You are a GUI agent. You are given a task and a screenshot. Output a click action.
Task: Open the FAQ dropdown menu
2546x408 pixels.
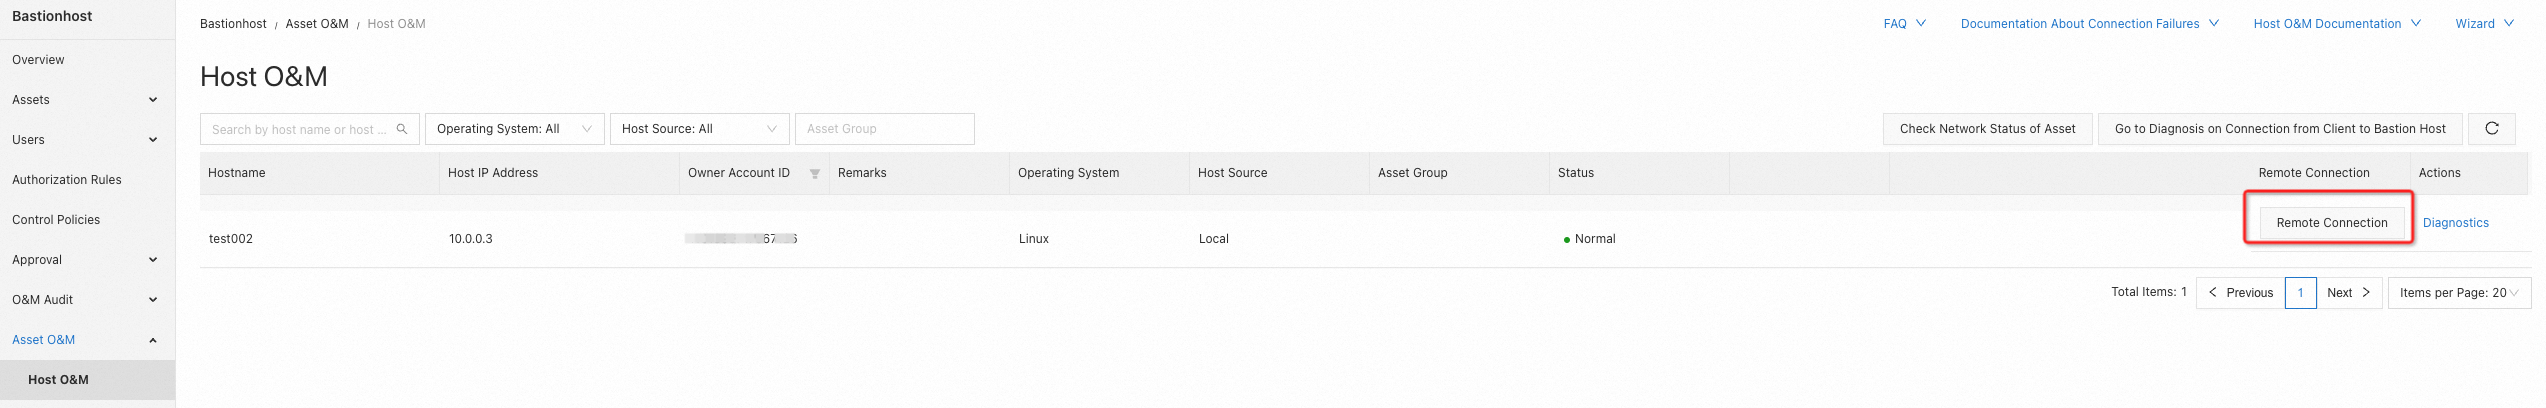pos(1904,24)
